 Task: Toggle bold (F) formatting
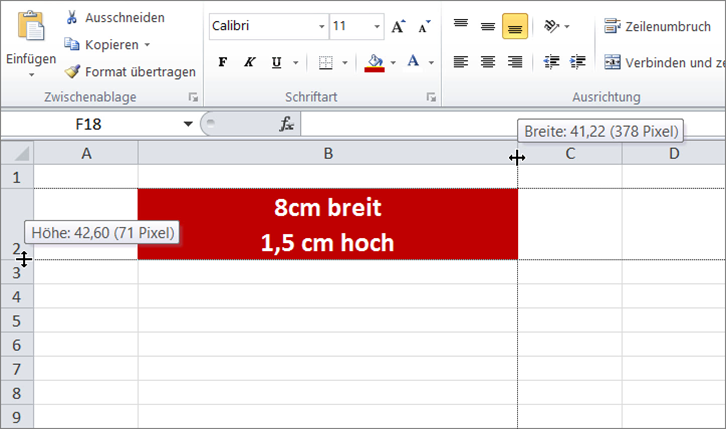(223, 62)
